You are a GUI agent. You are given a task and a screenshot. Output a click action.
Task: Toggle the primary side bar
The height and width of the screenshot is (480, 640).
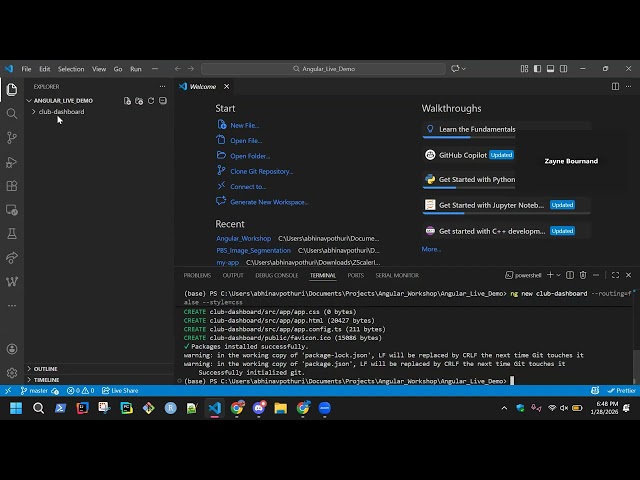coord(538,69)
